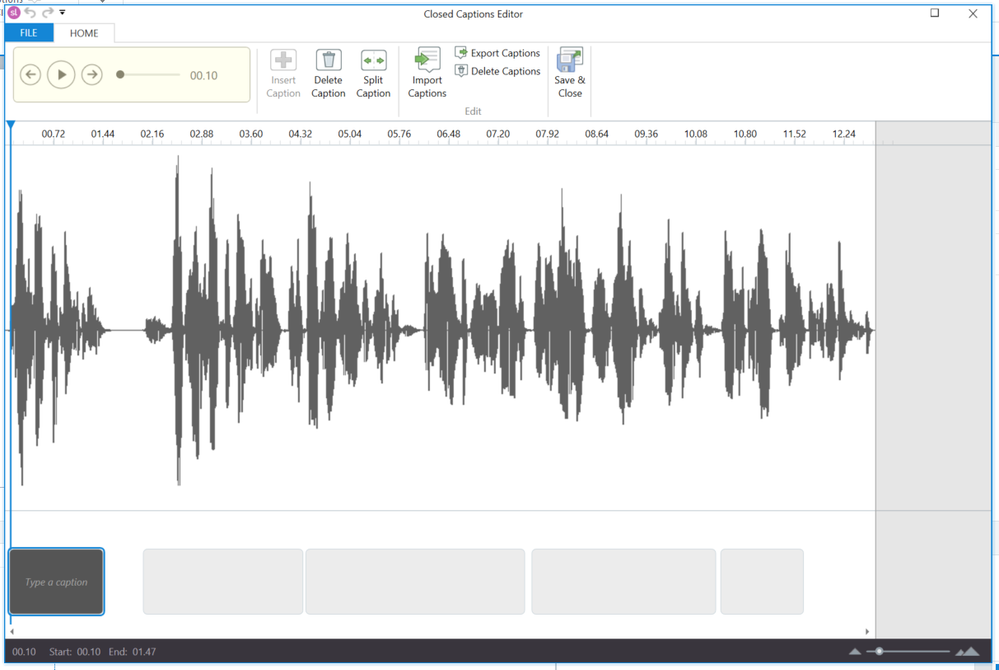Redo the action in title bar
The width and height of the screenshot is (999, 670).
[x=47, y=13]
